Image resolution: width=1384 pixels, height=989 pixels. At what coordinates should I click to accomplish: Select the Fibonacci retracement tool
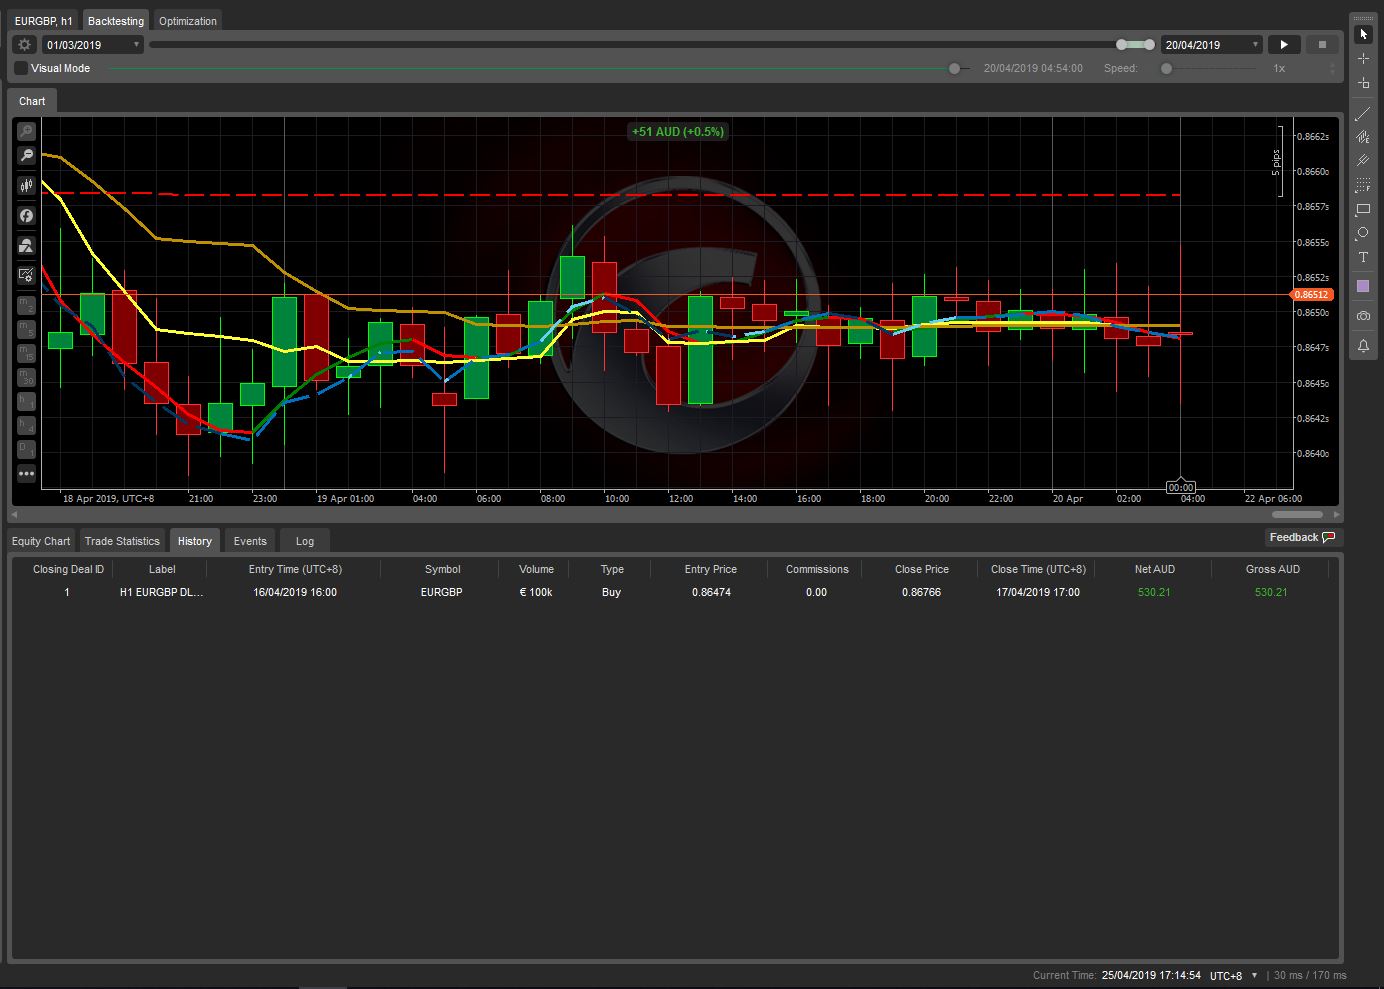pyautogui.click(x=1363, y=186)
